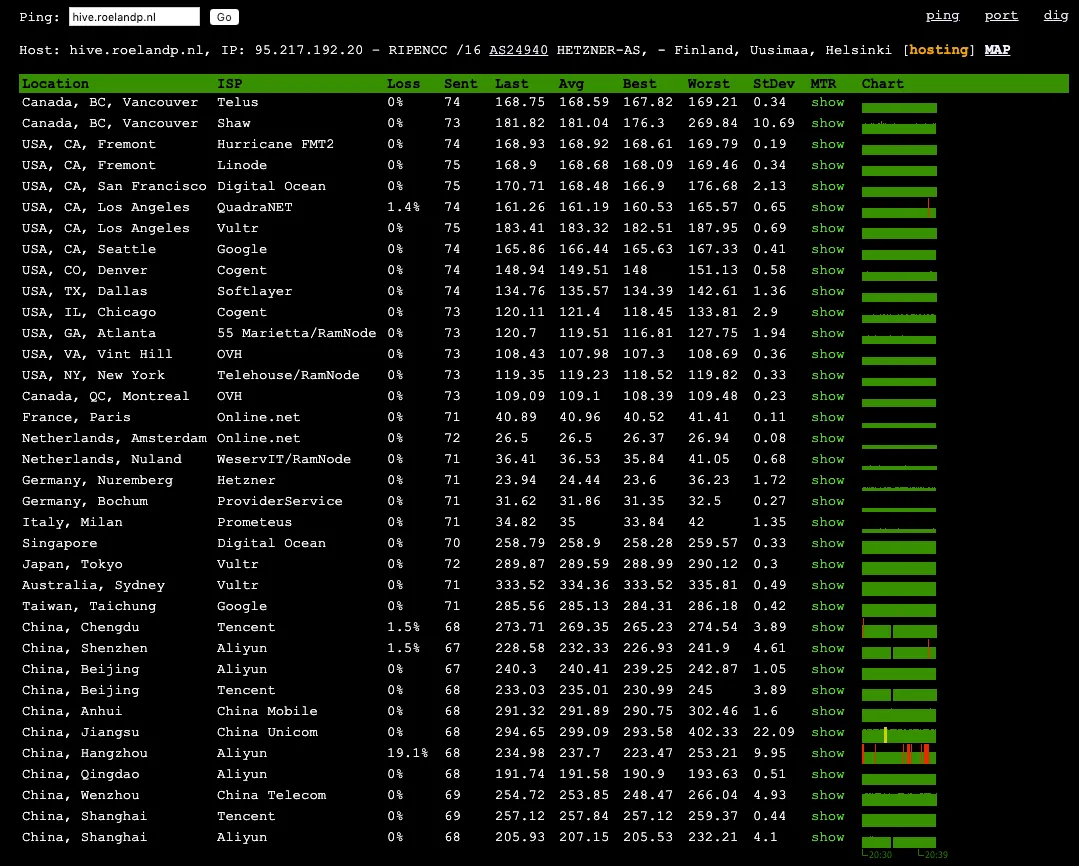Click the 402.33 worst latency value

click(712, 732)
